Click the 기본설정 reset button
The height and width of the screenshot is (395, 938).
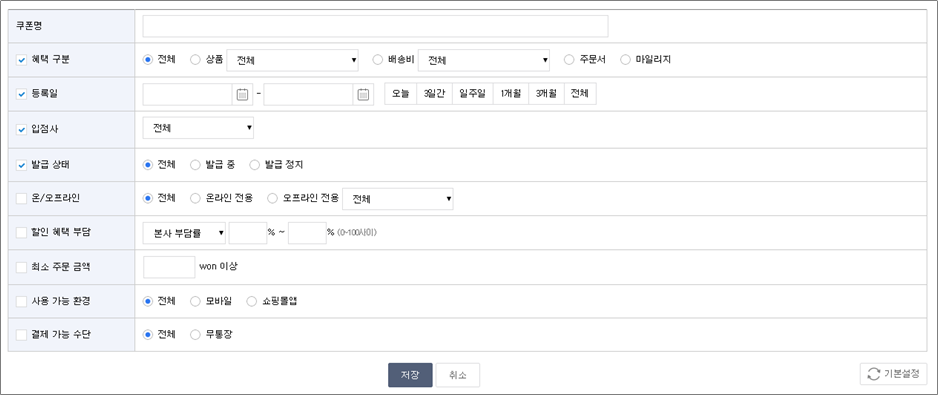point(894,374)
